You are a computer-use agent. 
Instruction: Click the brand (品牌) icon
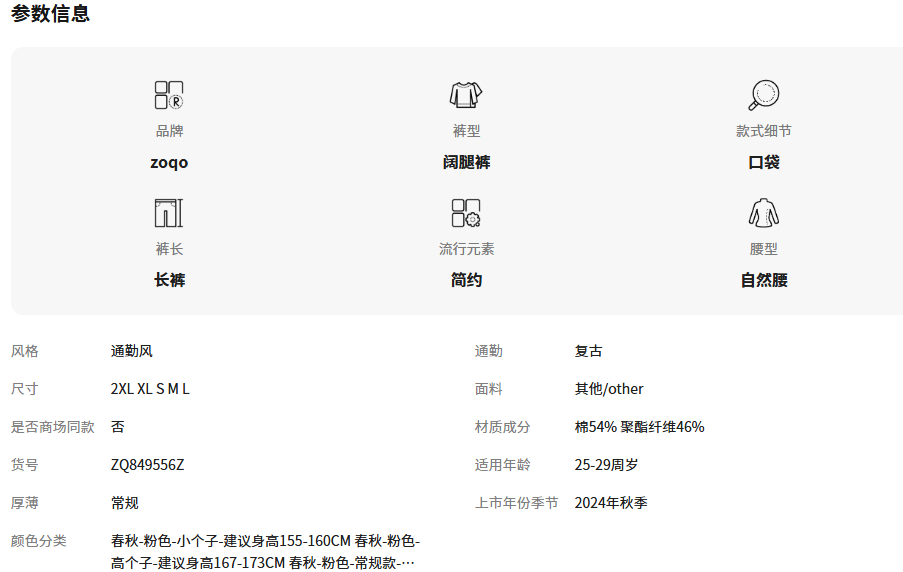point(169,95)
